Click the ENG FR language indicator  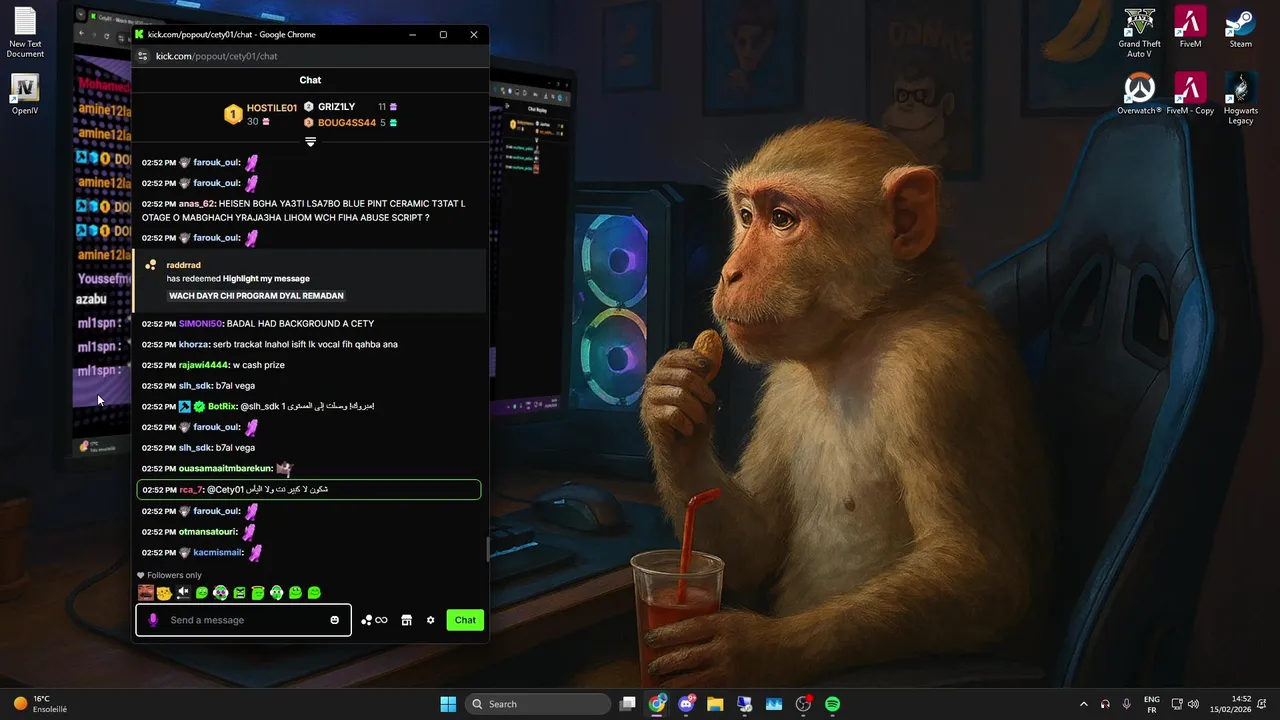coord(1151,704)
